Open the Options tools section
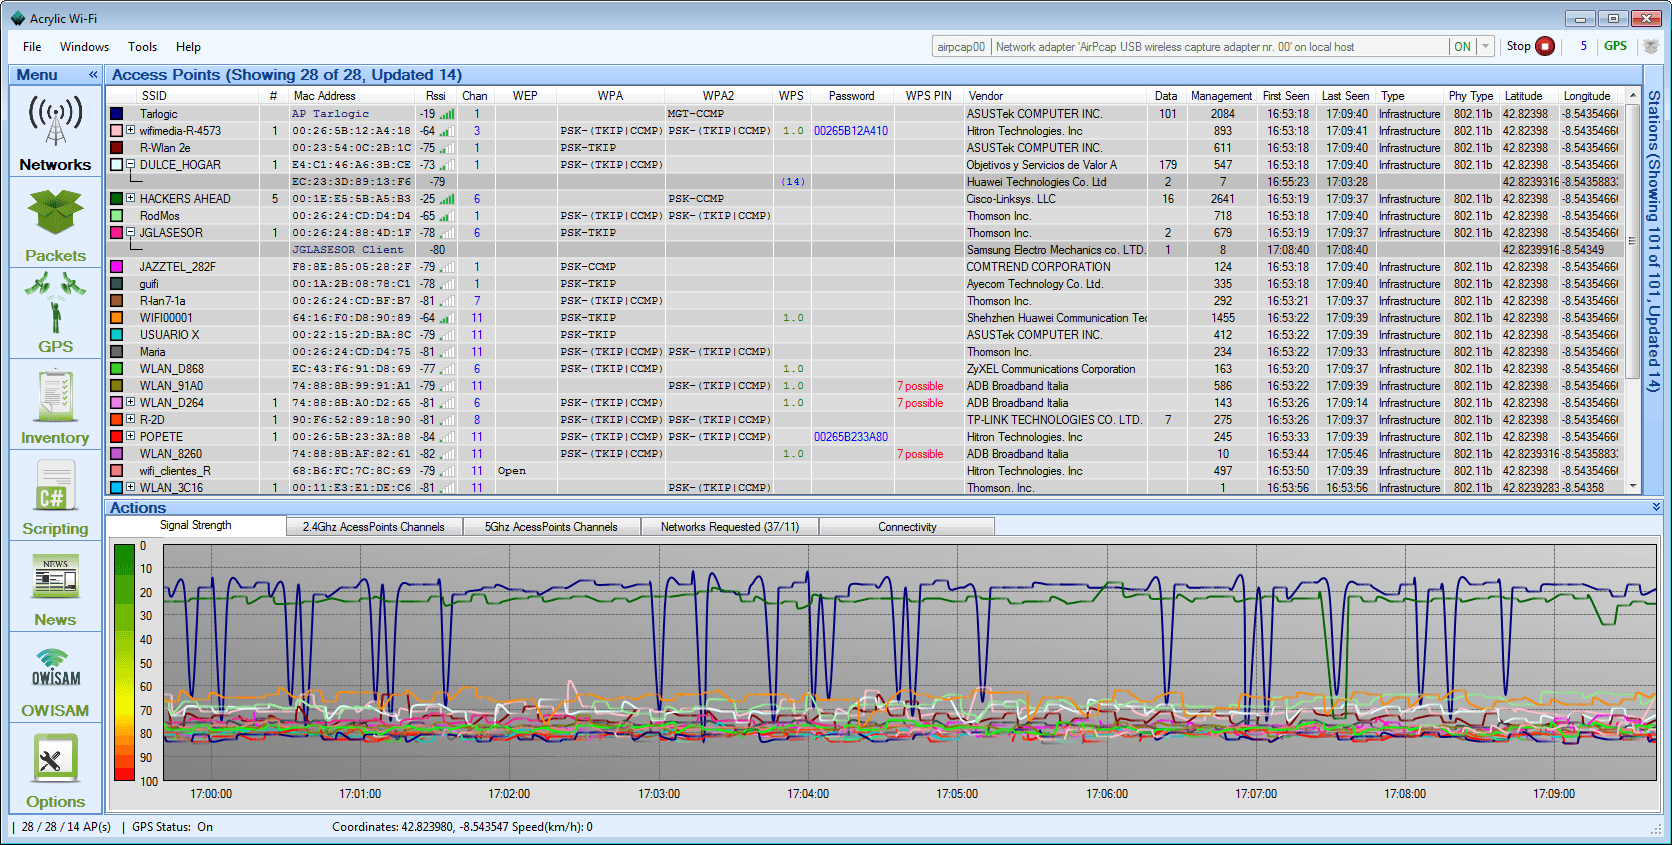The height and width of the screenshot is (845, 1672). (55, 770)
